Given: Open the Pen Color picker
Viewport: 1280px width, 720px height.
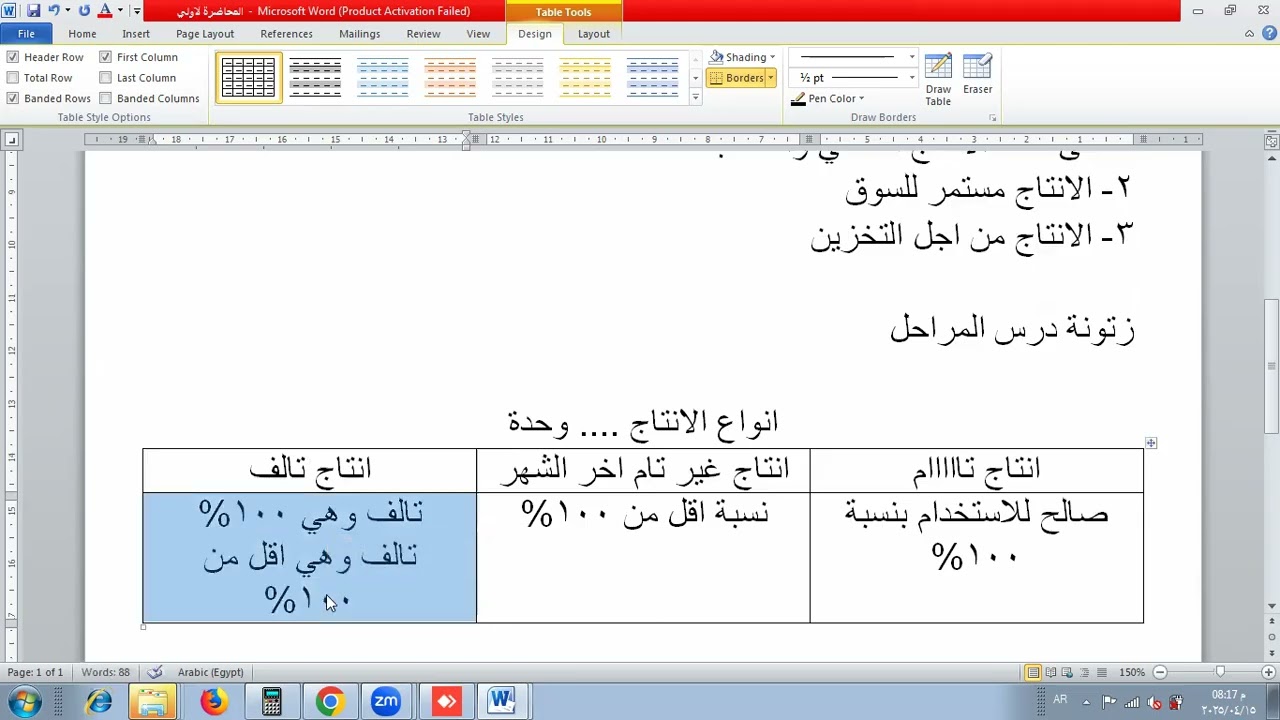Looking at the screenshot, I should pyautogui.click(x=828, y=98).
